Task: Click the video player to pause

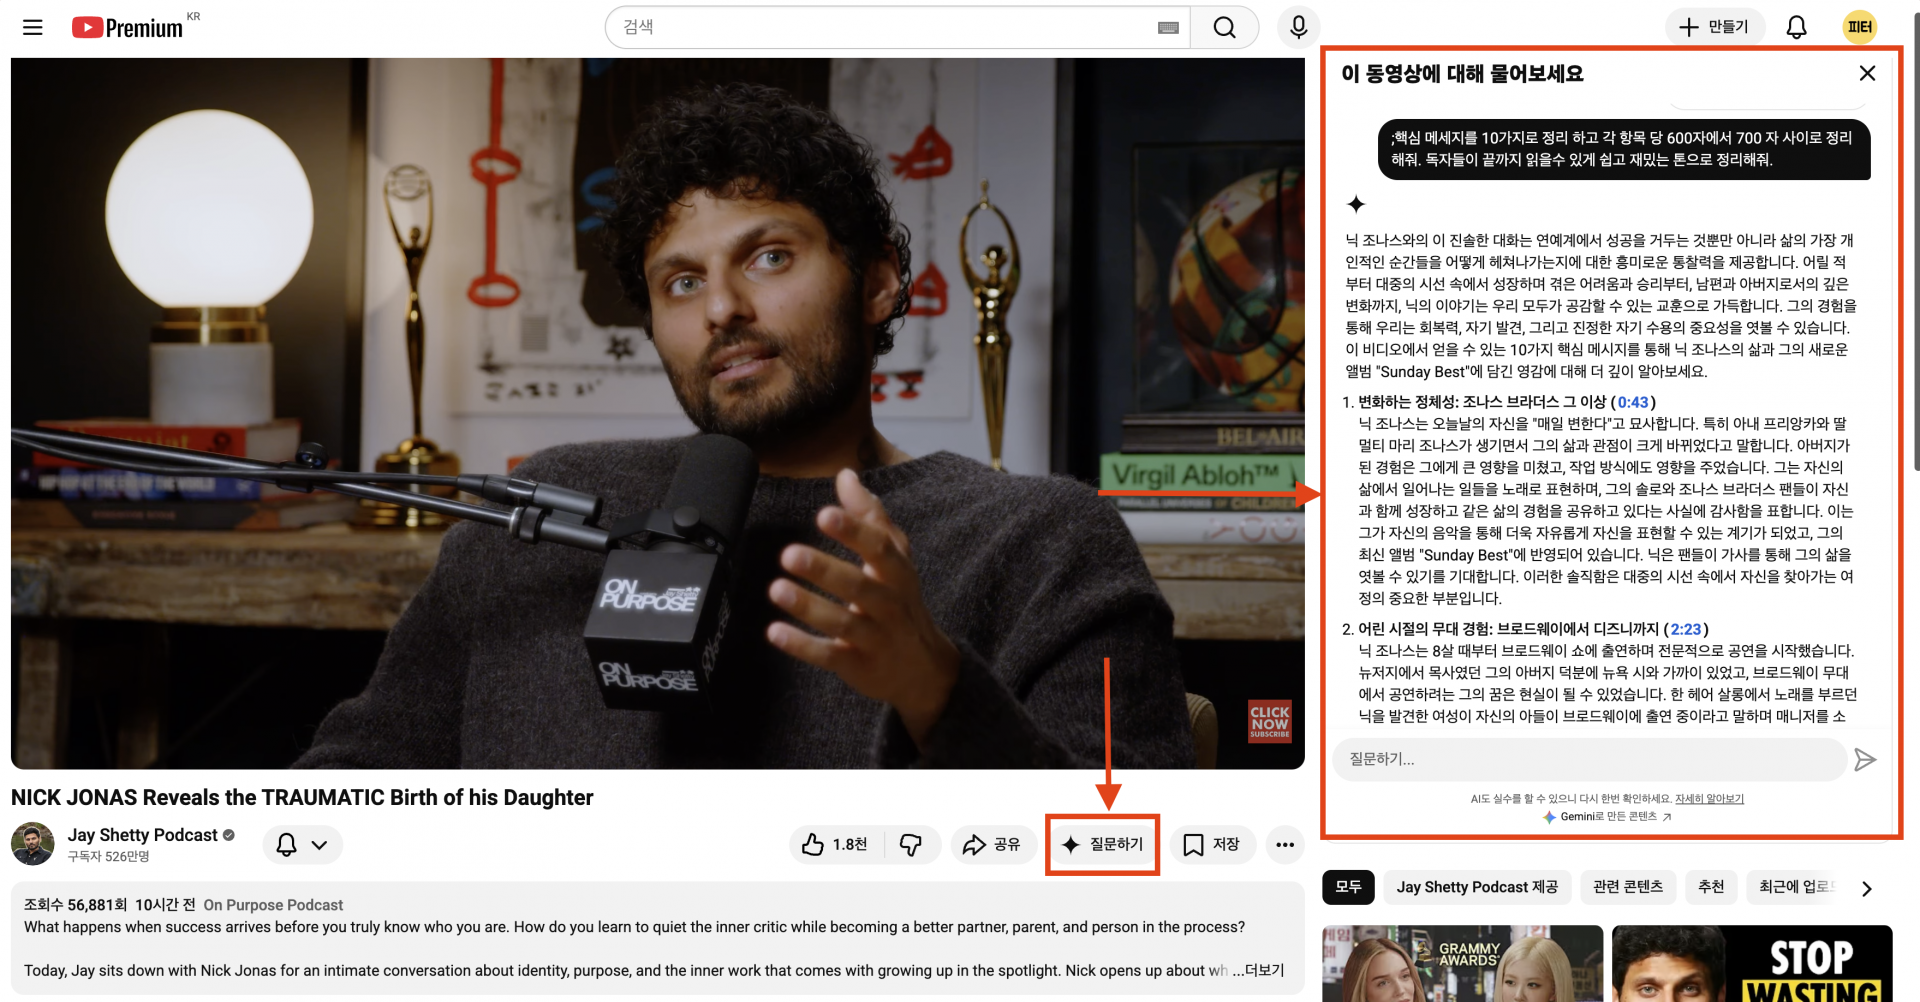Action: pyautogui.click(x=658, y=413)
